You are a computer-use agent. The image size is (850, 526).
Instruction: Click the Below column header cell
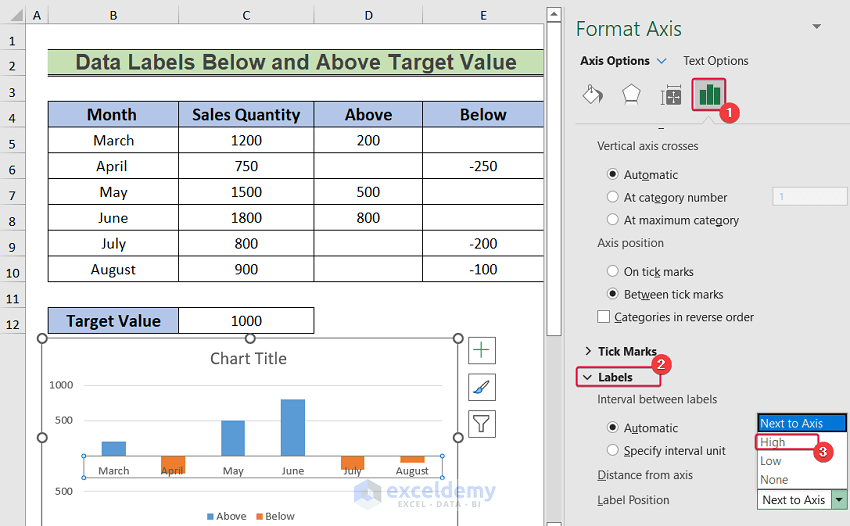pos(483,114)
